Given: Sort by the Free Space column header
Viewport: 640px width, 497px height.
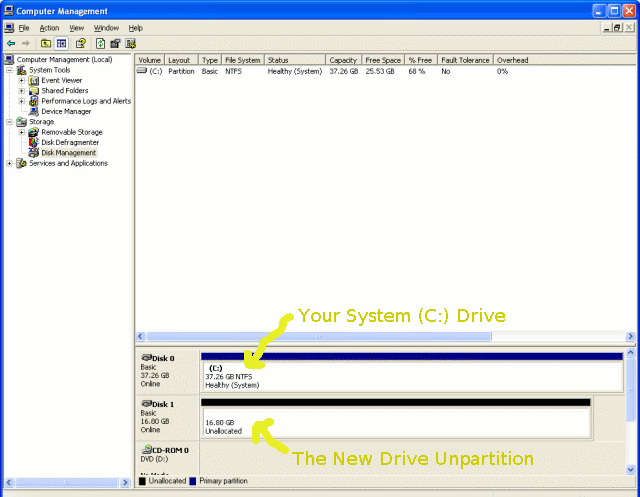Looking at the screenshot, I should tap(383, 60).
